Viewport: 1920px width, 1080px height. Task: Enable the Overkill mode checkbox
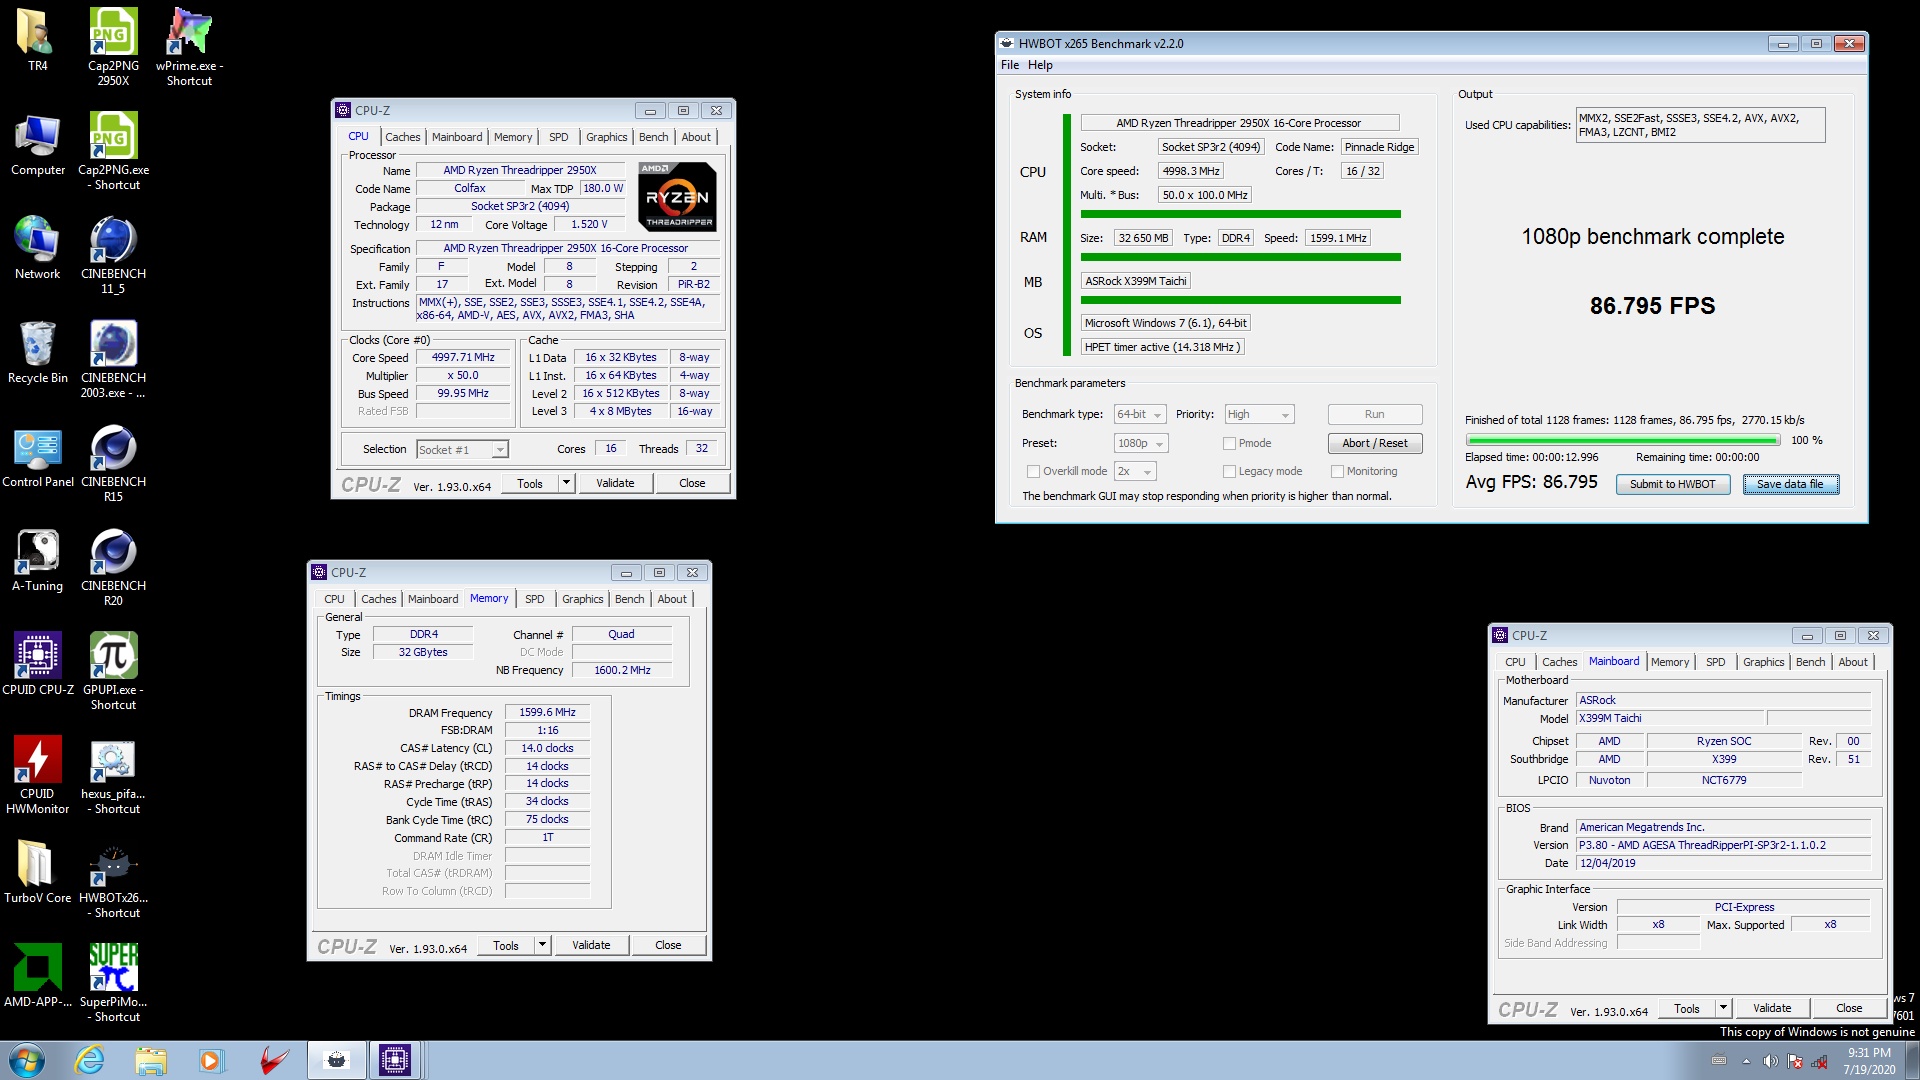1033,471
